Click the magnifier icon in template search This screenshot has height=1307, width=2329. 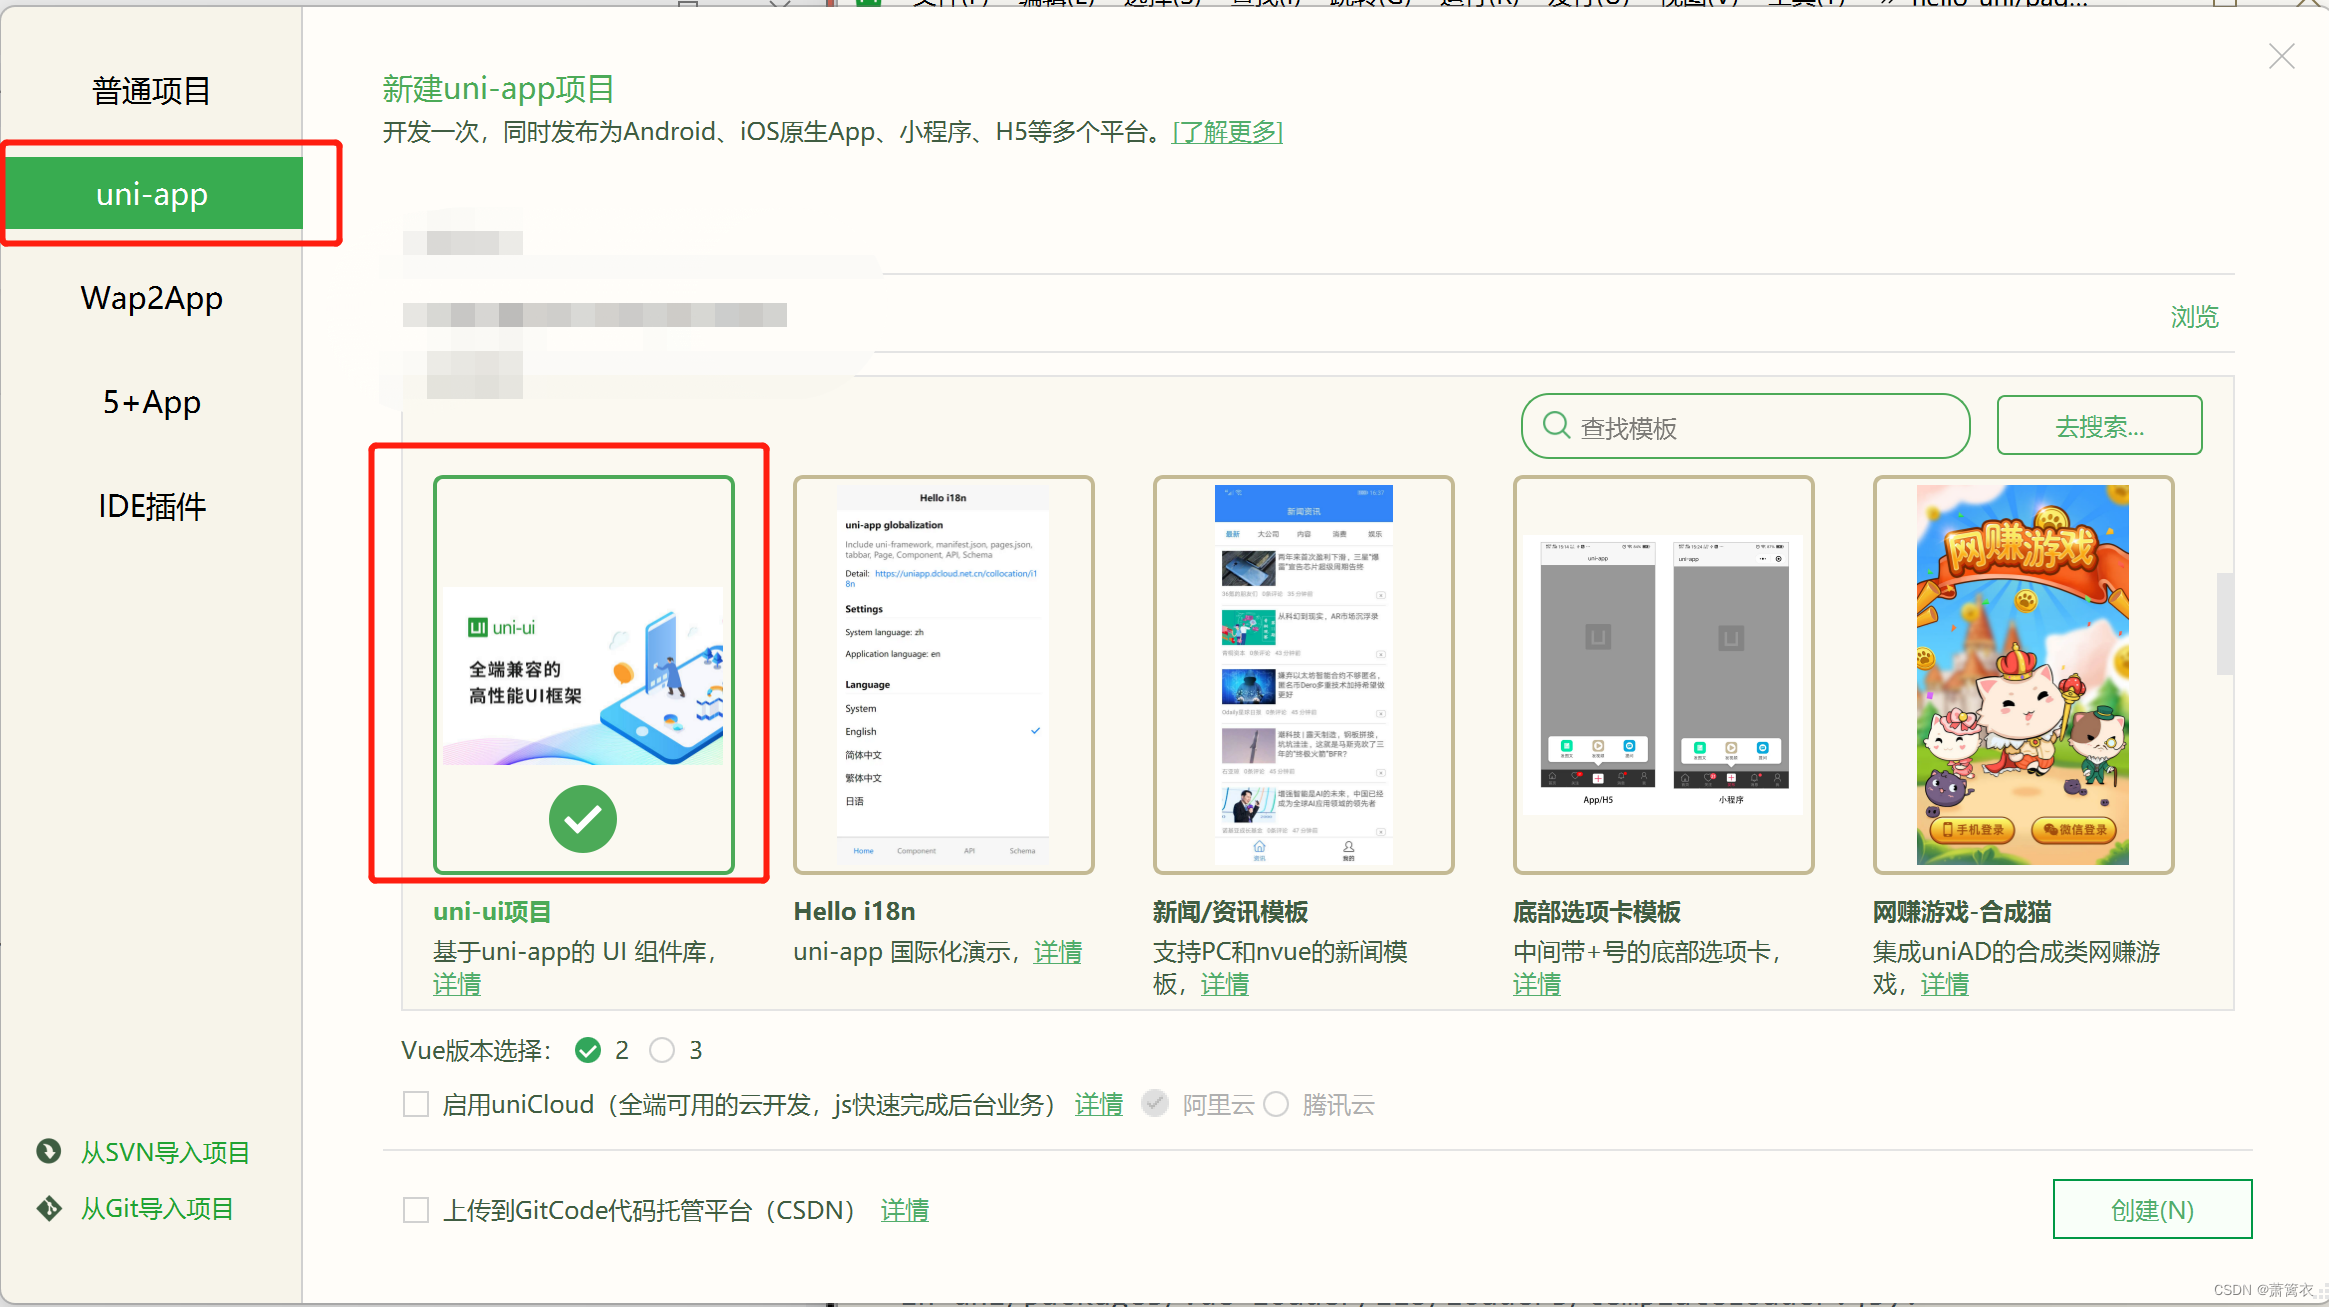coord(1556,425)
